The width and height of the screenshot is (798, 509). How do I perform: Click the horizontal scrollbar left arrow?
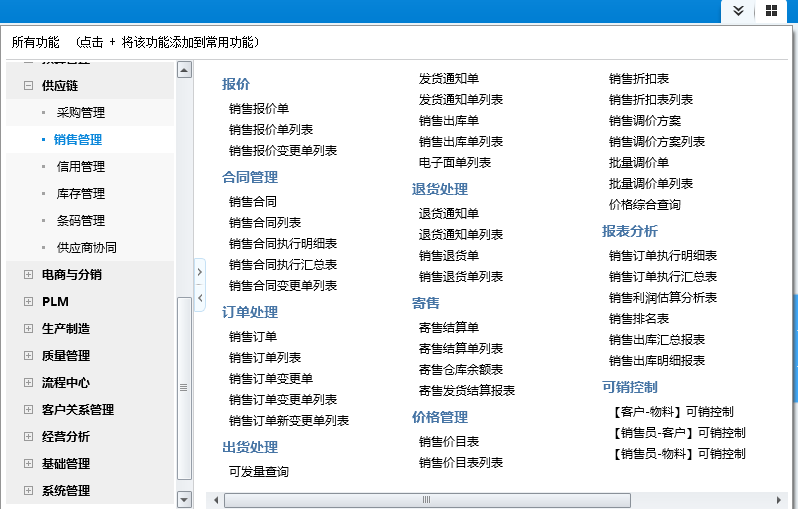click(x=215, y=499)
